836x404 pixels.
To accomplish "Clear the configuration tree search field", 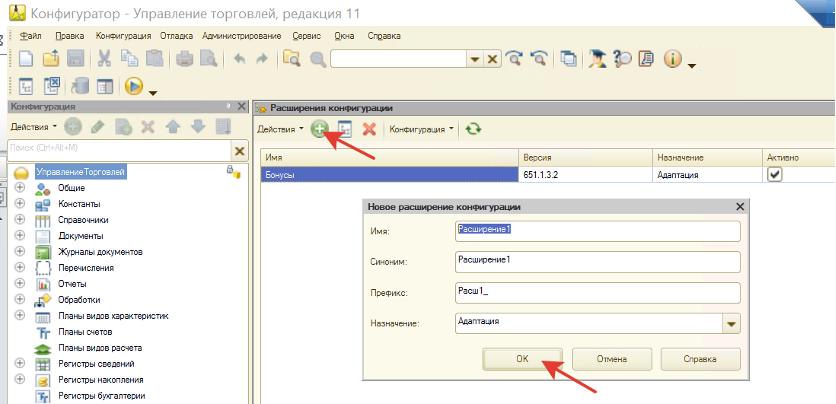I will [x=239, y=150].
